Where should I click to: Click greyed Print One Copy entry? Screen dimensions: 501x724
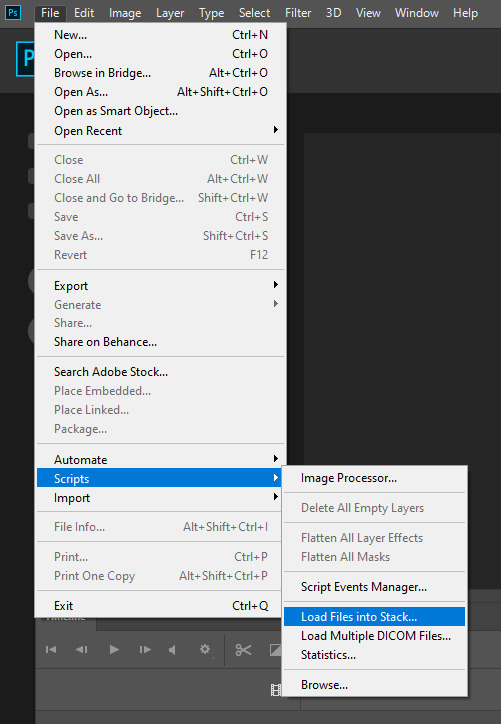pos(160,576)
